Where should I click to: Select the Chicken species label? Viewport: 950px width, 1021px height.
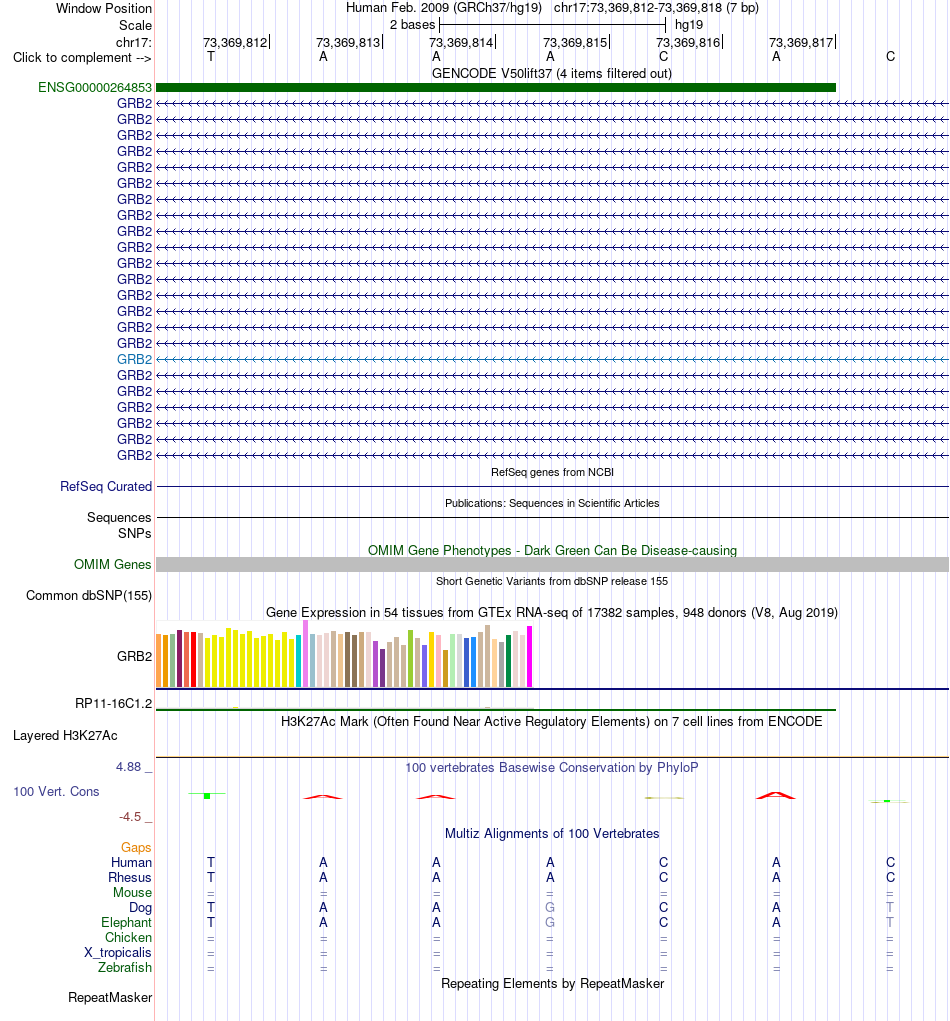[128, 938]
